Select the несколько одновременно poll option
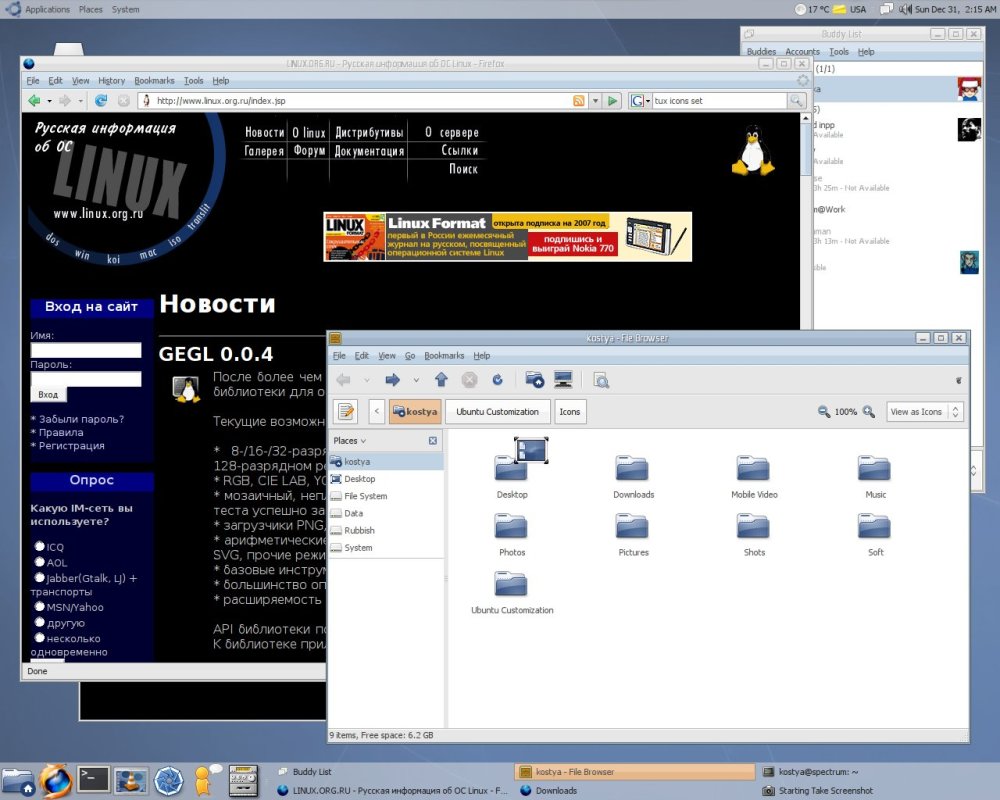This screenshot has height=800, width=1000. click(x=40, y=637)
